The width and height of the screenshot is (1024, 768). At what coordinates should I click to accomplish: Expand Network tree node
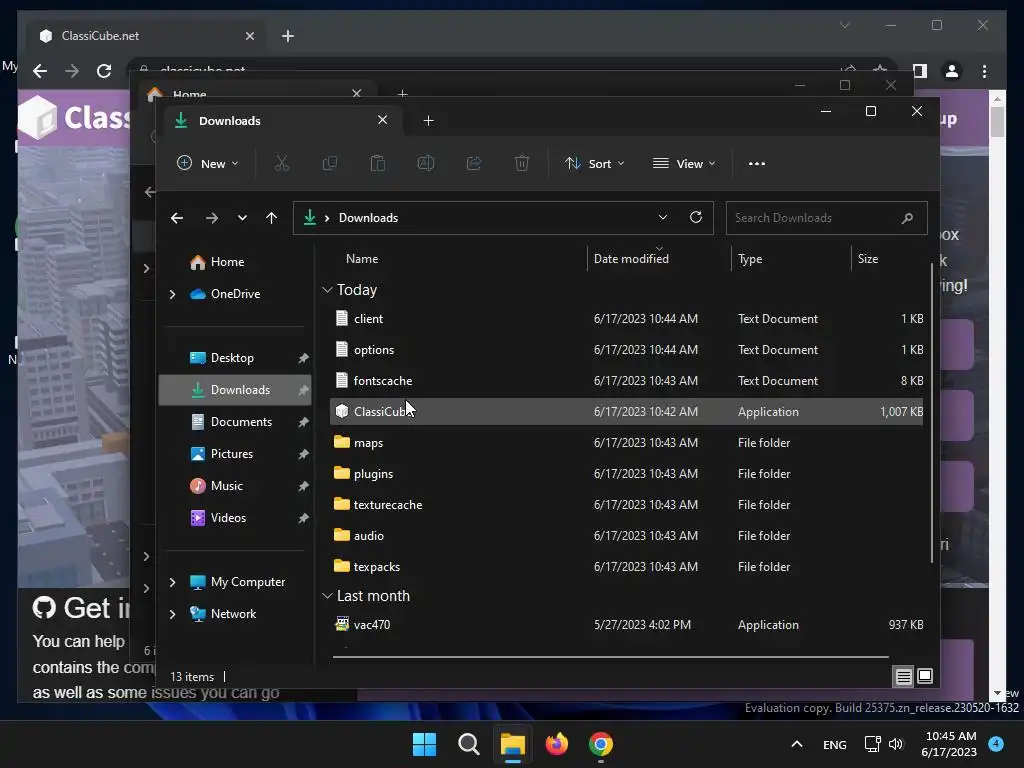(x=172, y=614)
